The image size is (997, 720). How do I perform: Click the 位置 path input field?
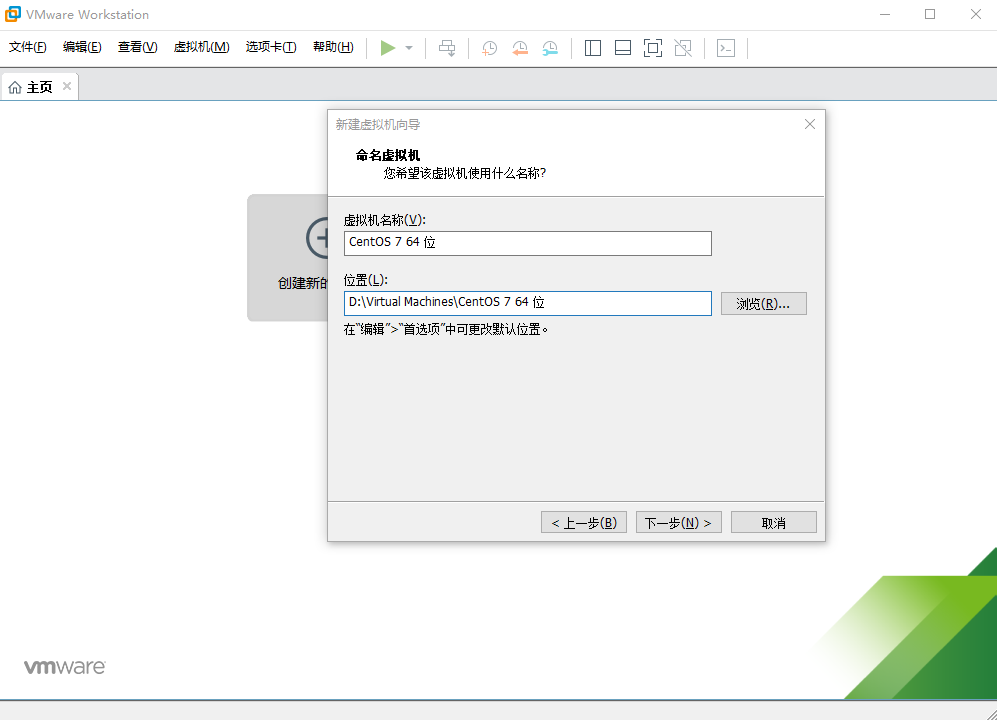(528, 303)
